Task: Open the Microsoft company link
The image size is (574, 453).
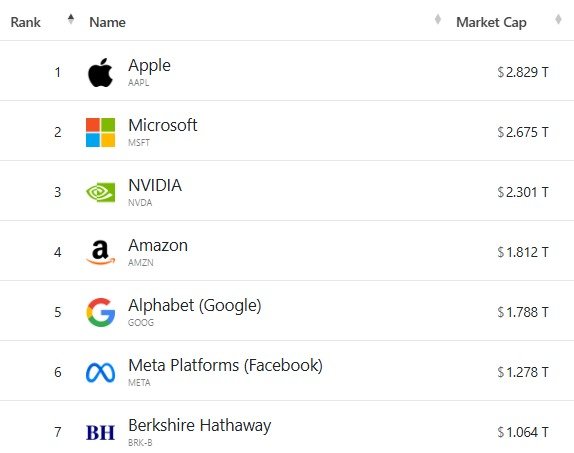Action: (163, 125)
